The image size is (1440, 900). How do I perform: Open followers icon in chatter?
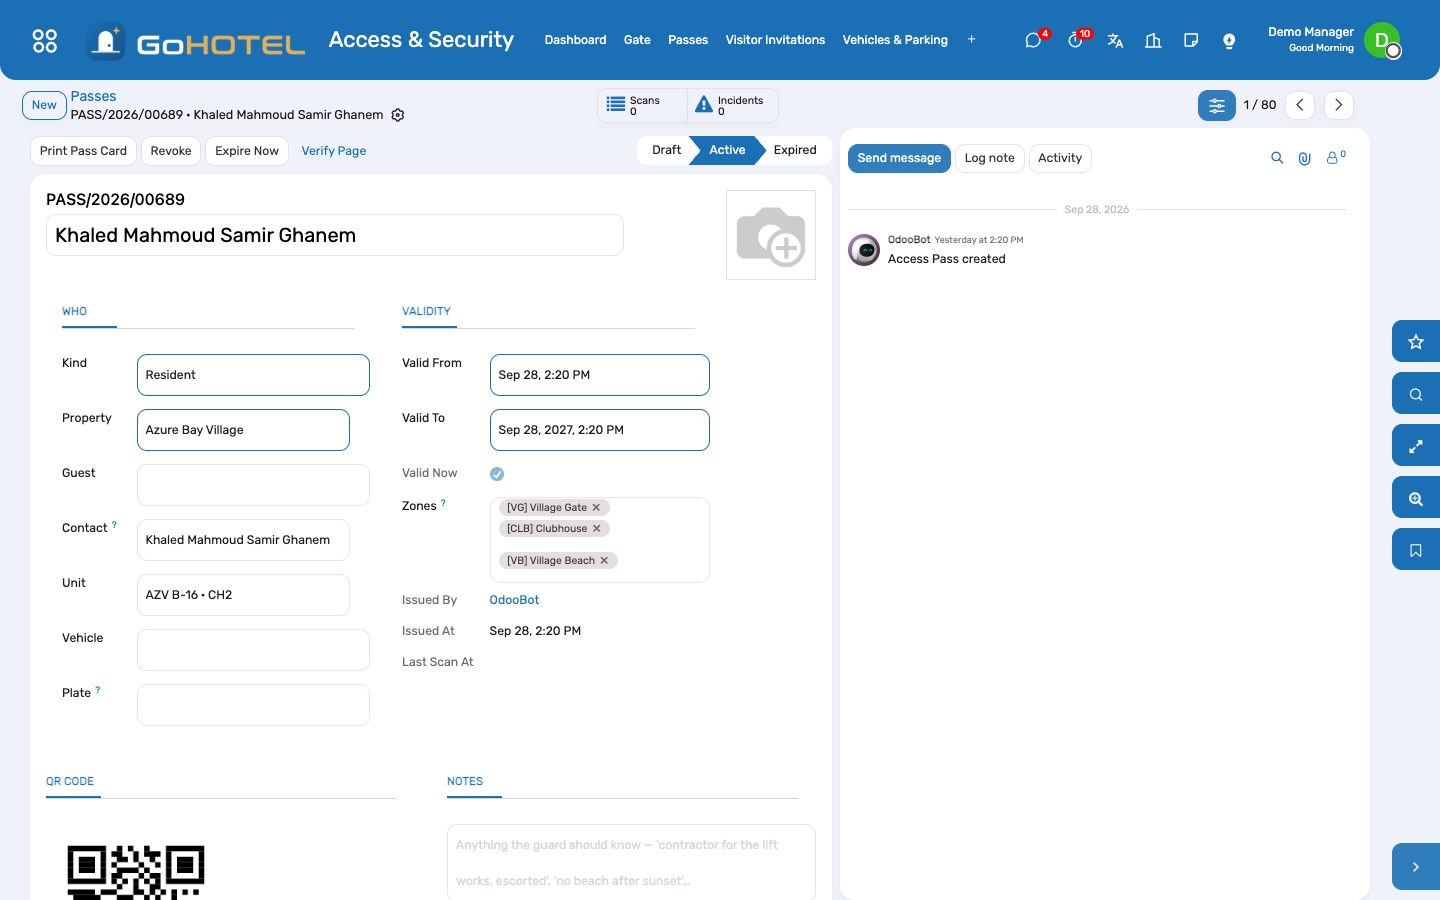(1335, 157)
